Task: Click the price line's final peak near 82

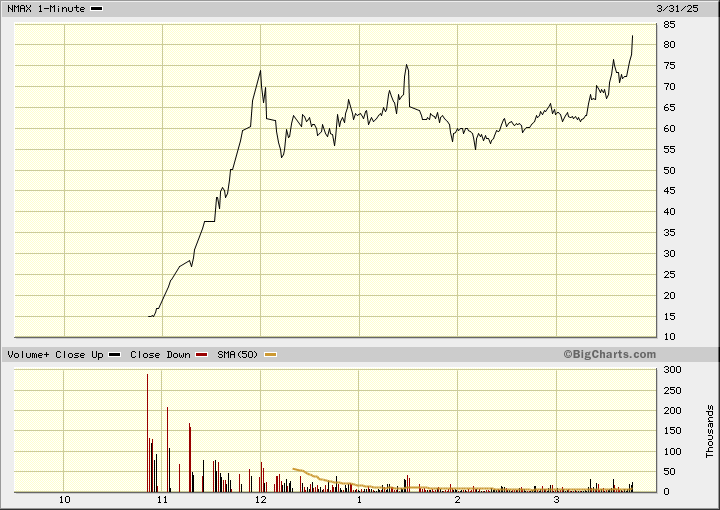Action: point(633,37)
